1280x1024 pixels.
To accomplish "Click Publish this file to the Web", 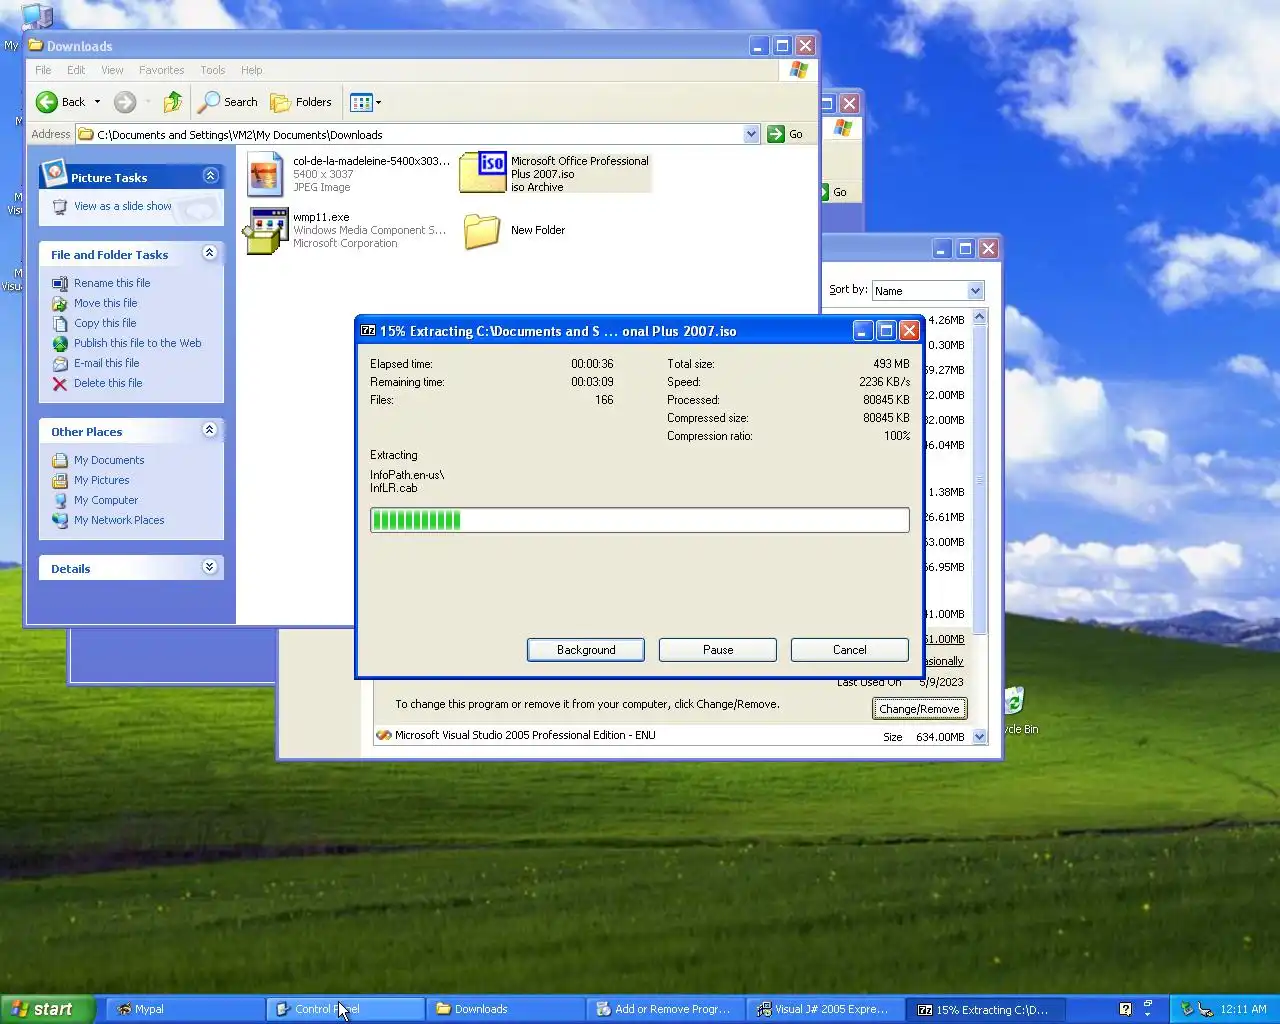I will point(137,343).
